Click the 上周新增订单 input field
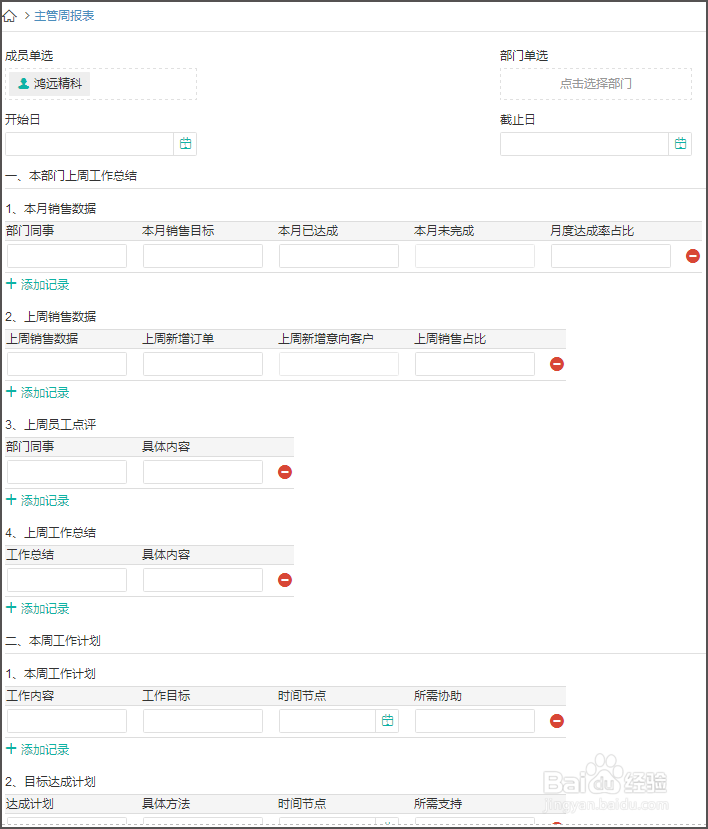Viewport: 708px width, 829px height. 203,364
